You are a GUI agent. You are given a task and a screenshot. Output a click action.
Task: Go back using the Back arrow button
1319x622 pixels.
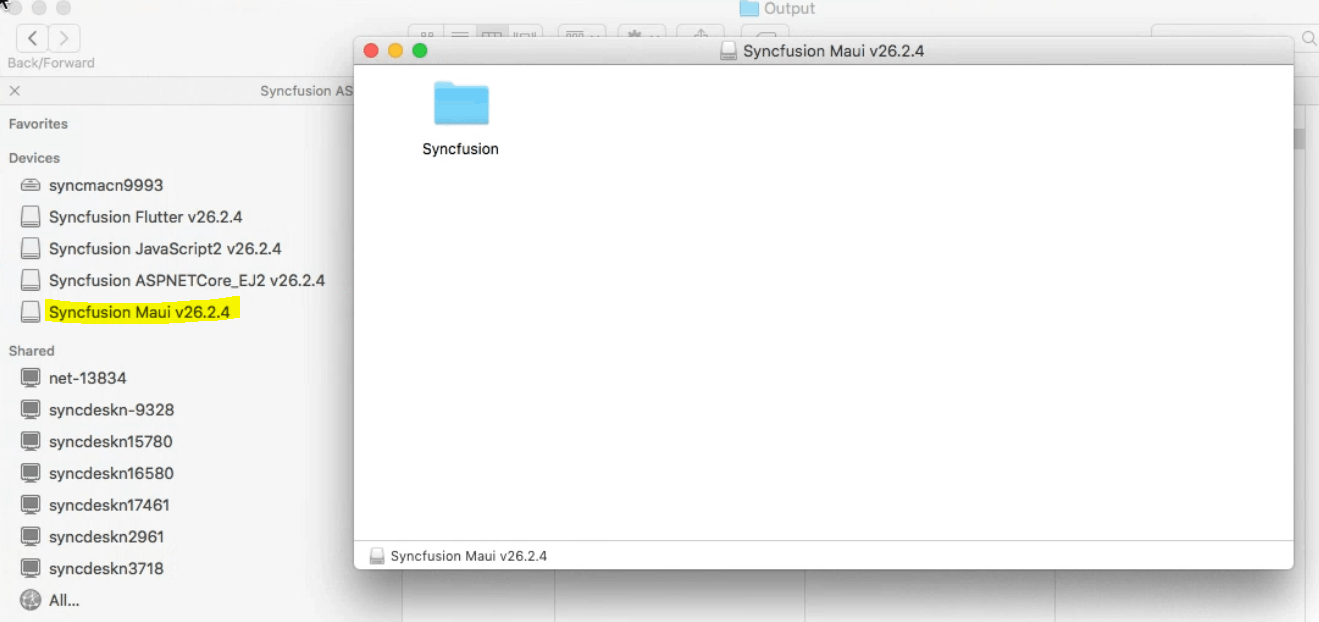click(33, 38)
